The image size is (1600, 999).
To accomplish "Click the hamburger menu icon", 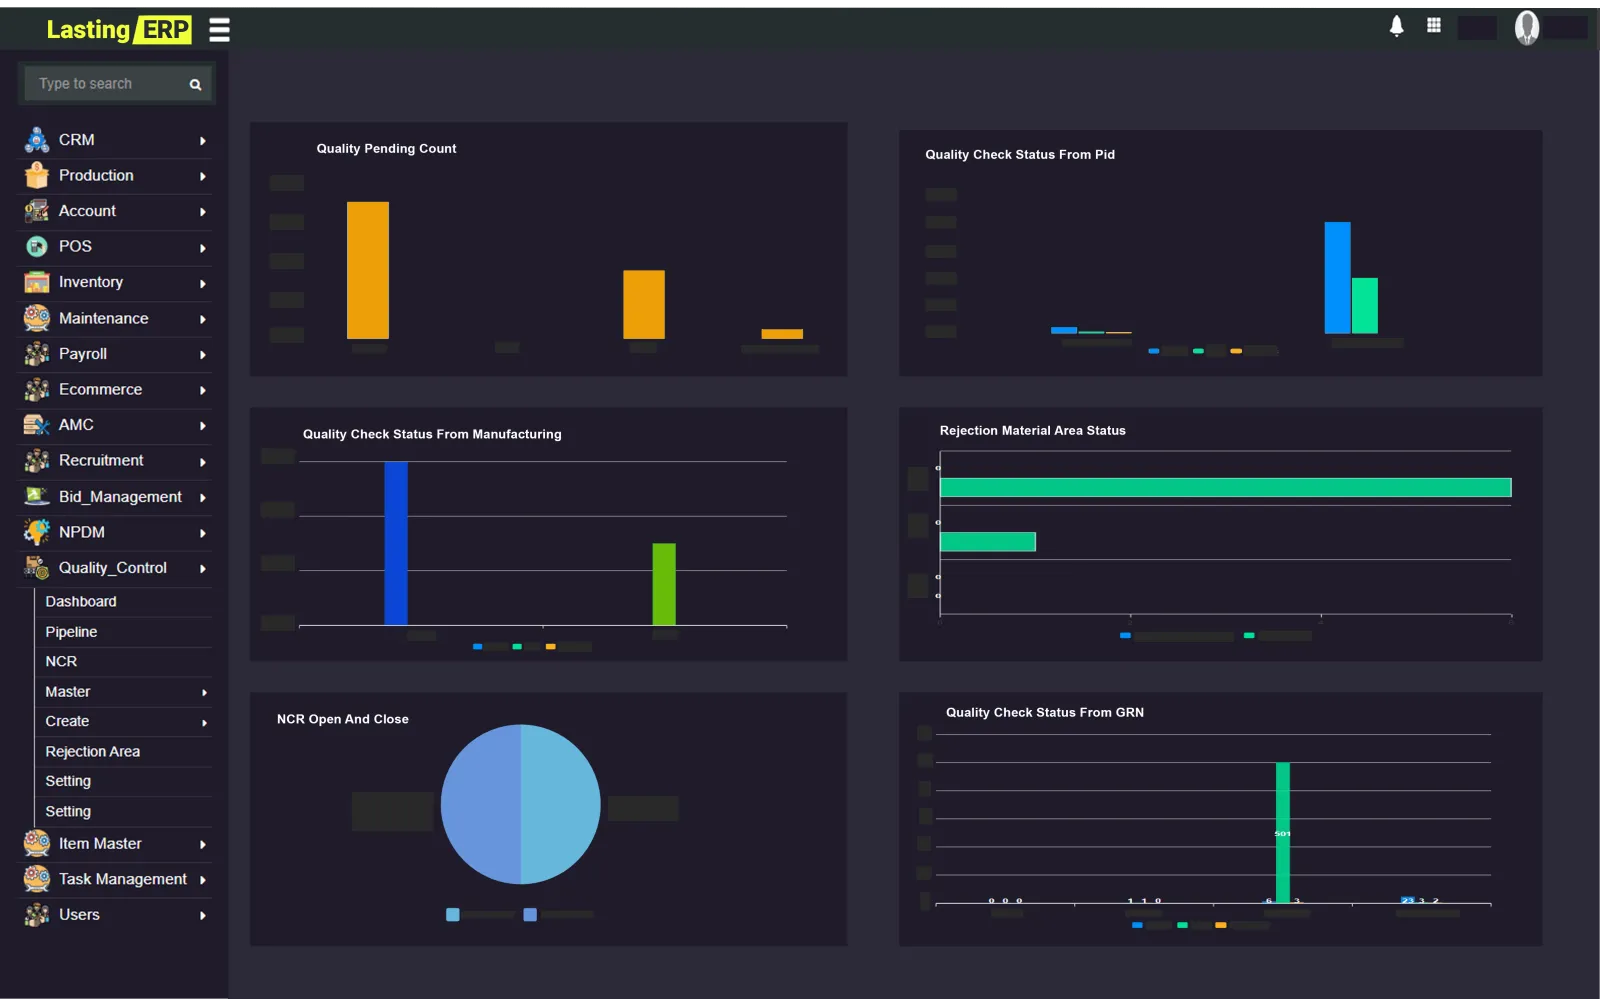I will coord(219,30).
